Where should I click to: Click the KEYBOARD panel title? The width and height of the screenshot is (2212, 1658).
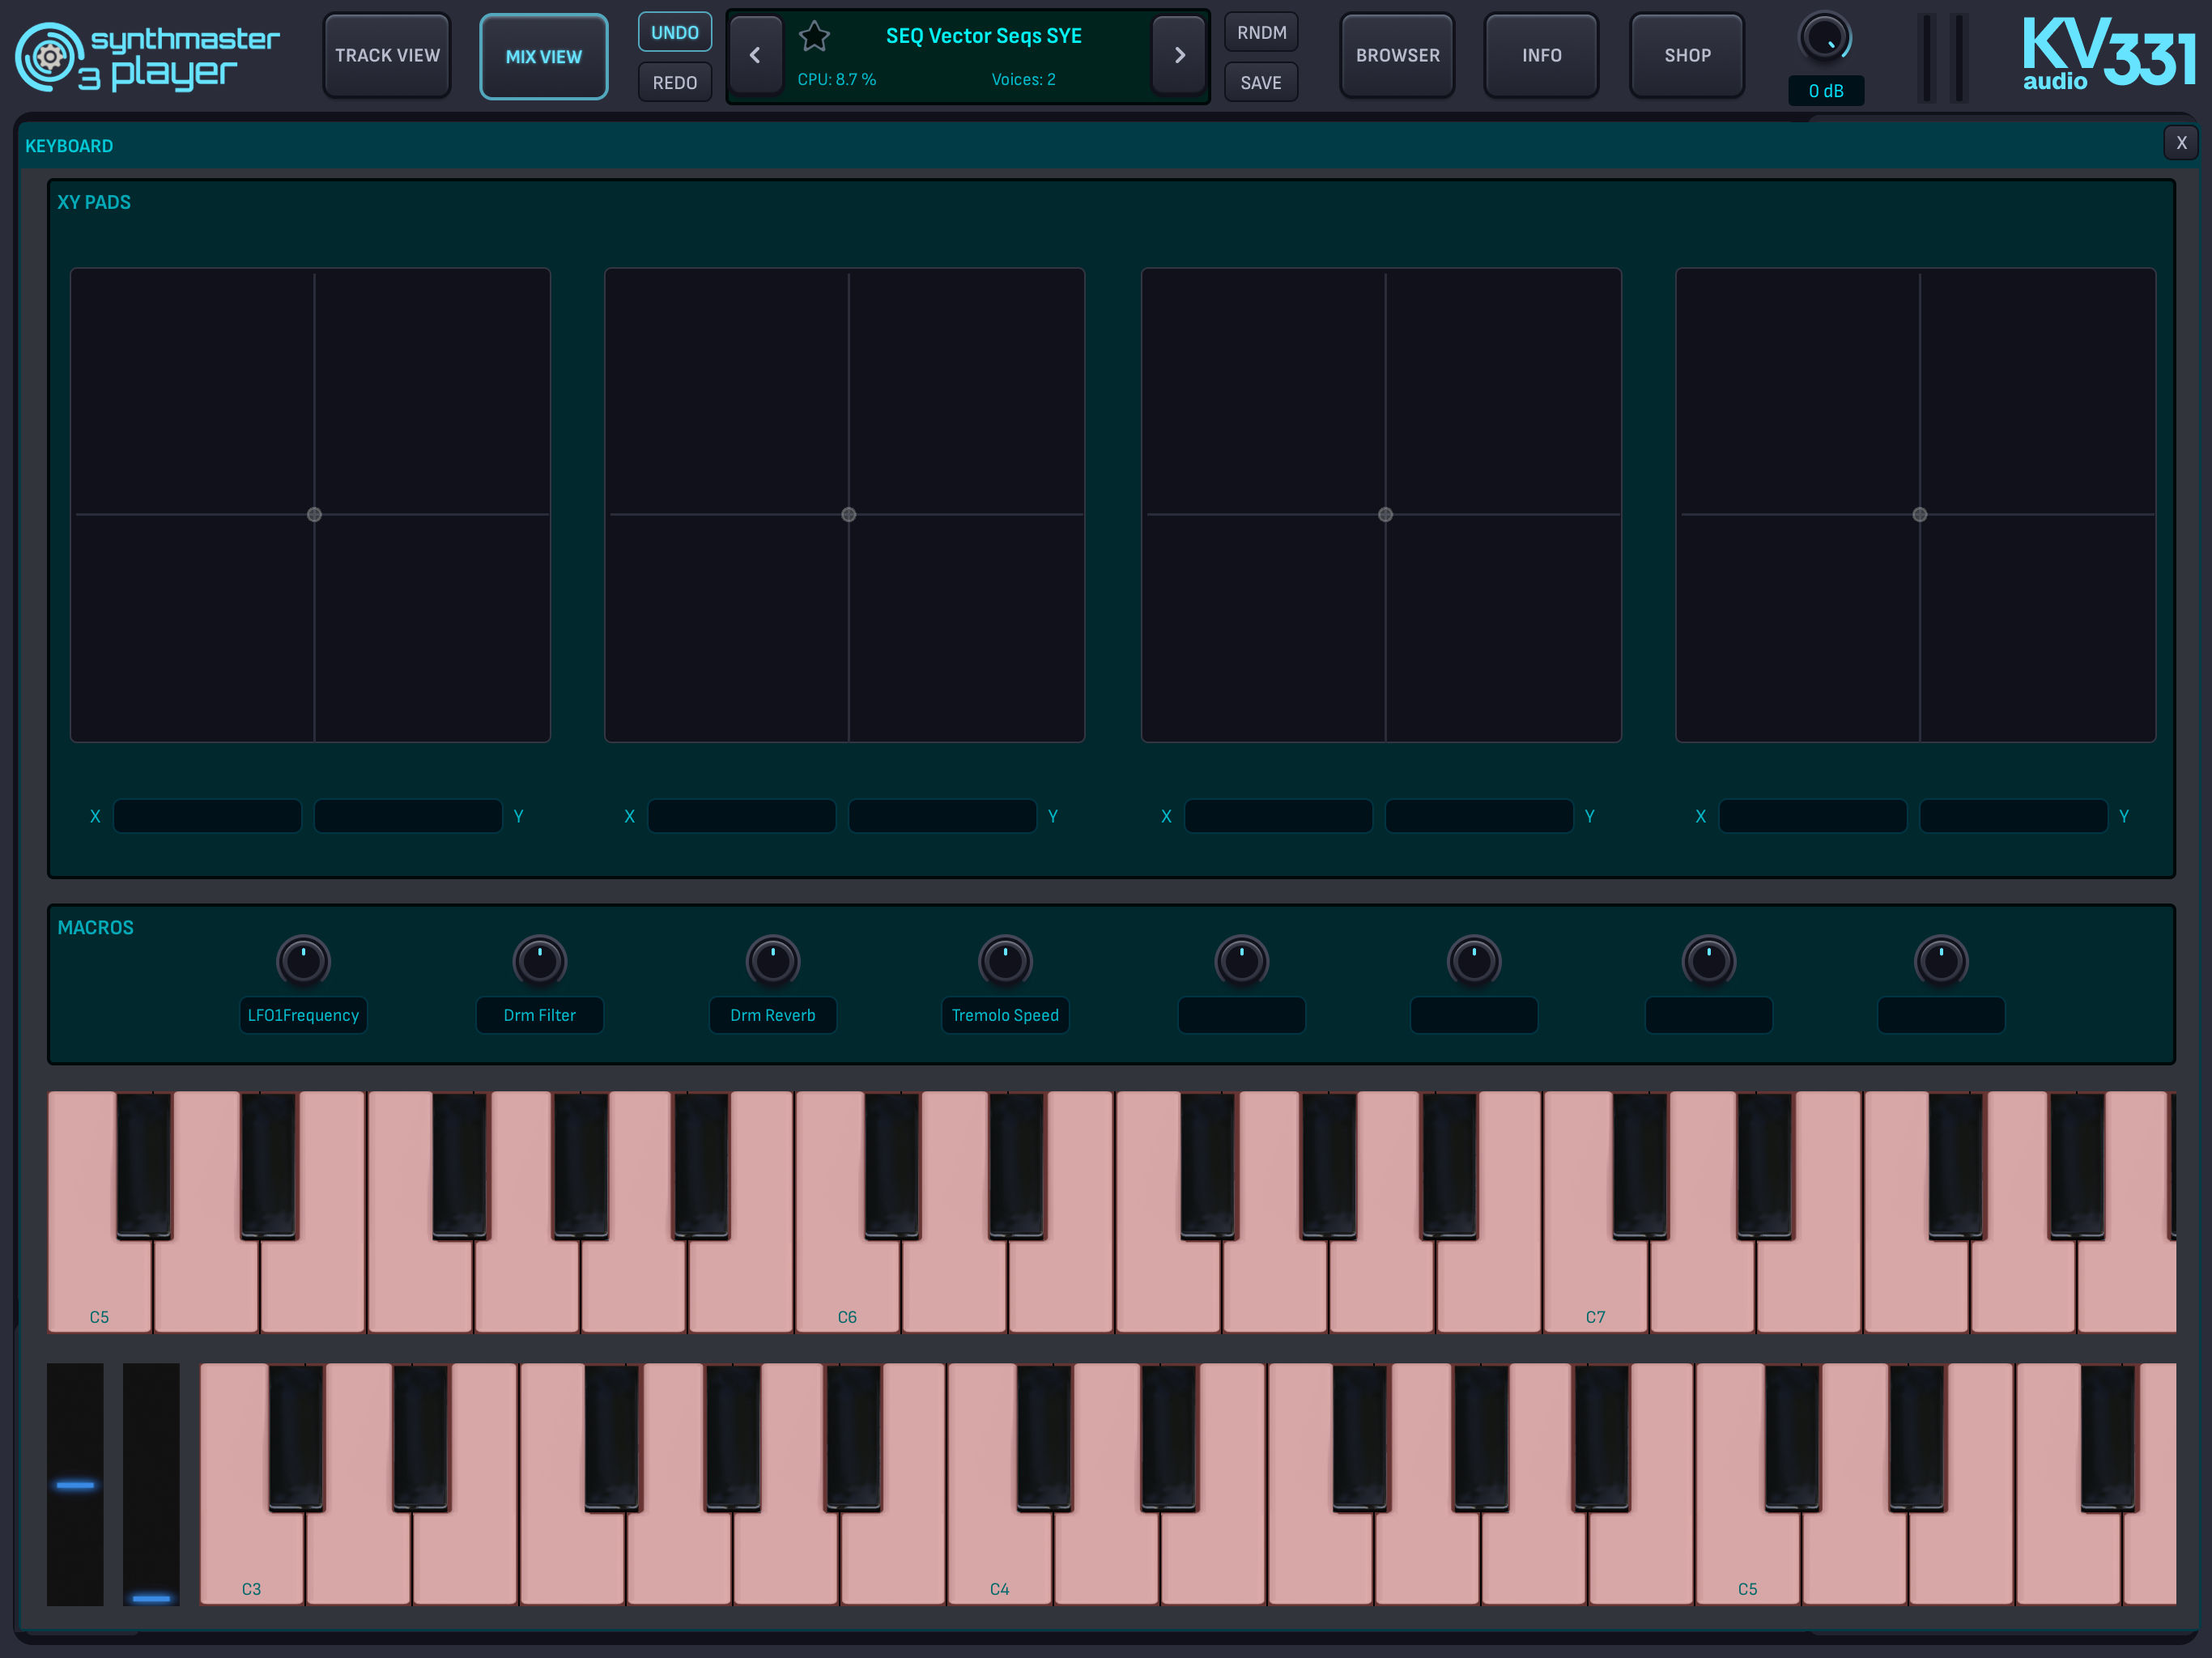[x=69, y=146]
